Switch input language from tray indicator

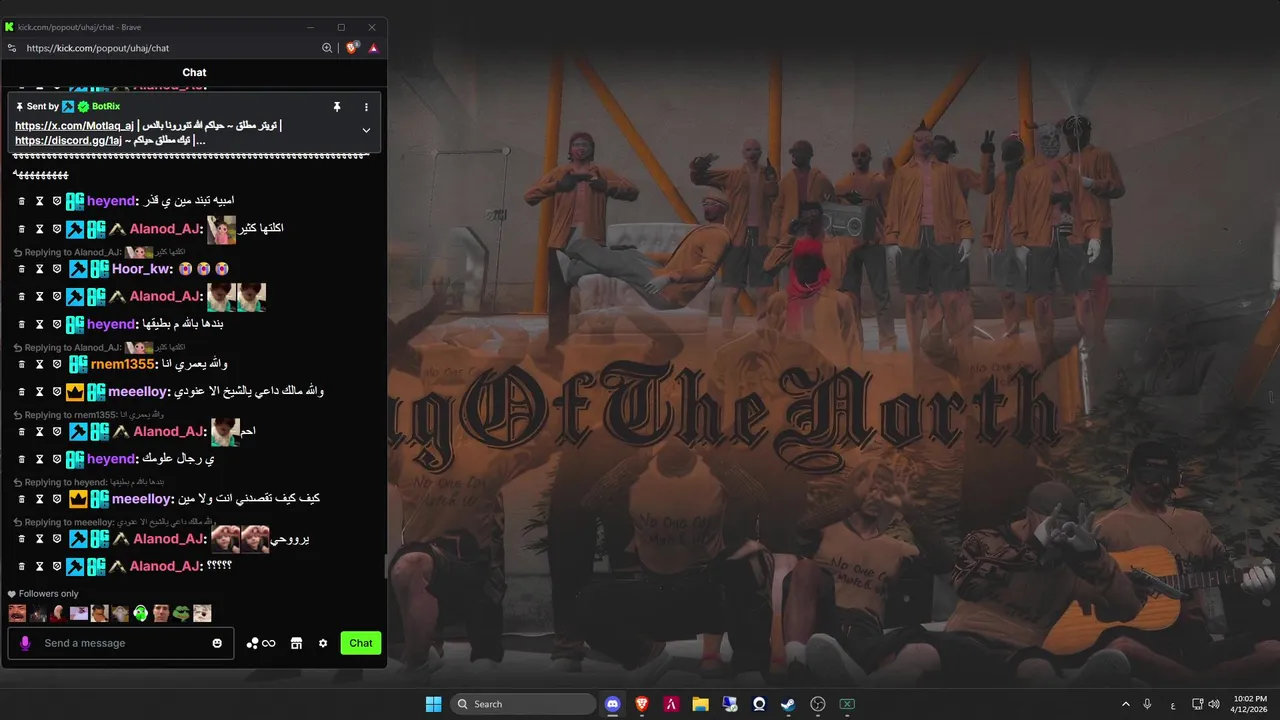[x=1172, y=705]
